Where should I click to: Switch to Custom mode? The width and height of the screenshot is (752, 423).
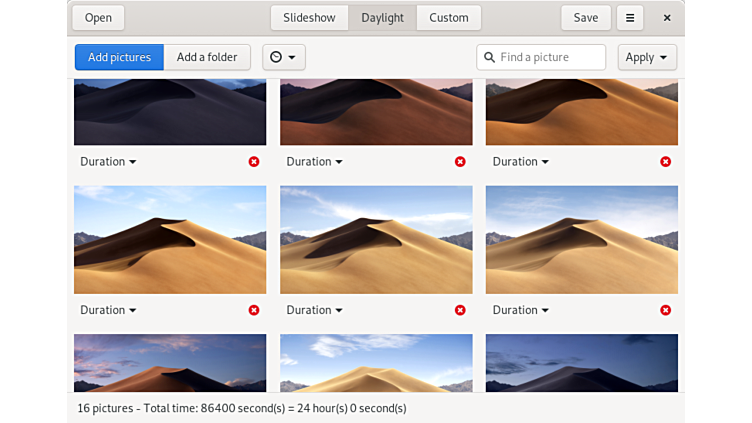(x=449, y=18)
